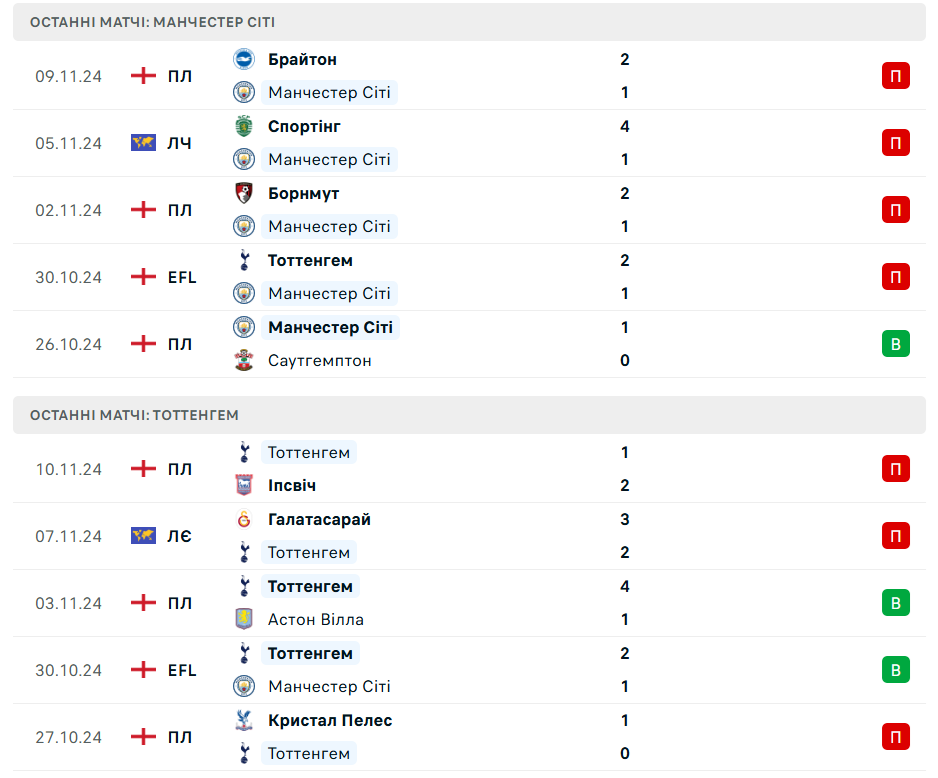
Task: Open the Галатасарай team link
Action: click(x=319, y=520)
